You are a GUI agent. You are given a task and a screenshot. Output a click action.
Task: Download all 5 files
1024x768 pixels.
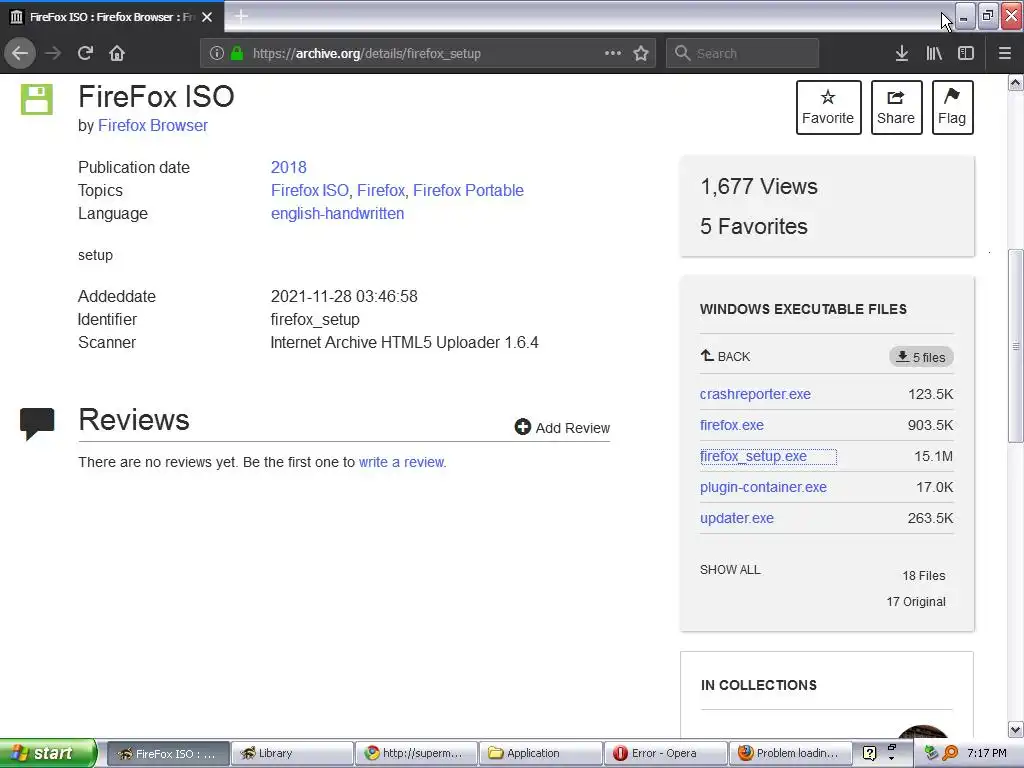click(921, 357)
